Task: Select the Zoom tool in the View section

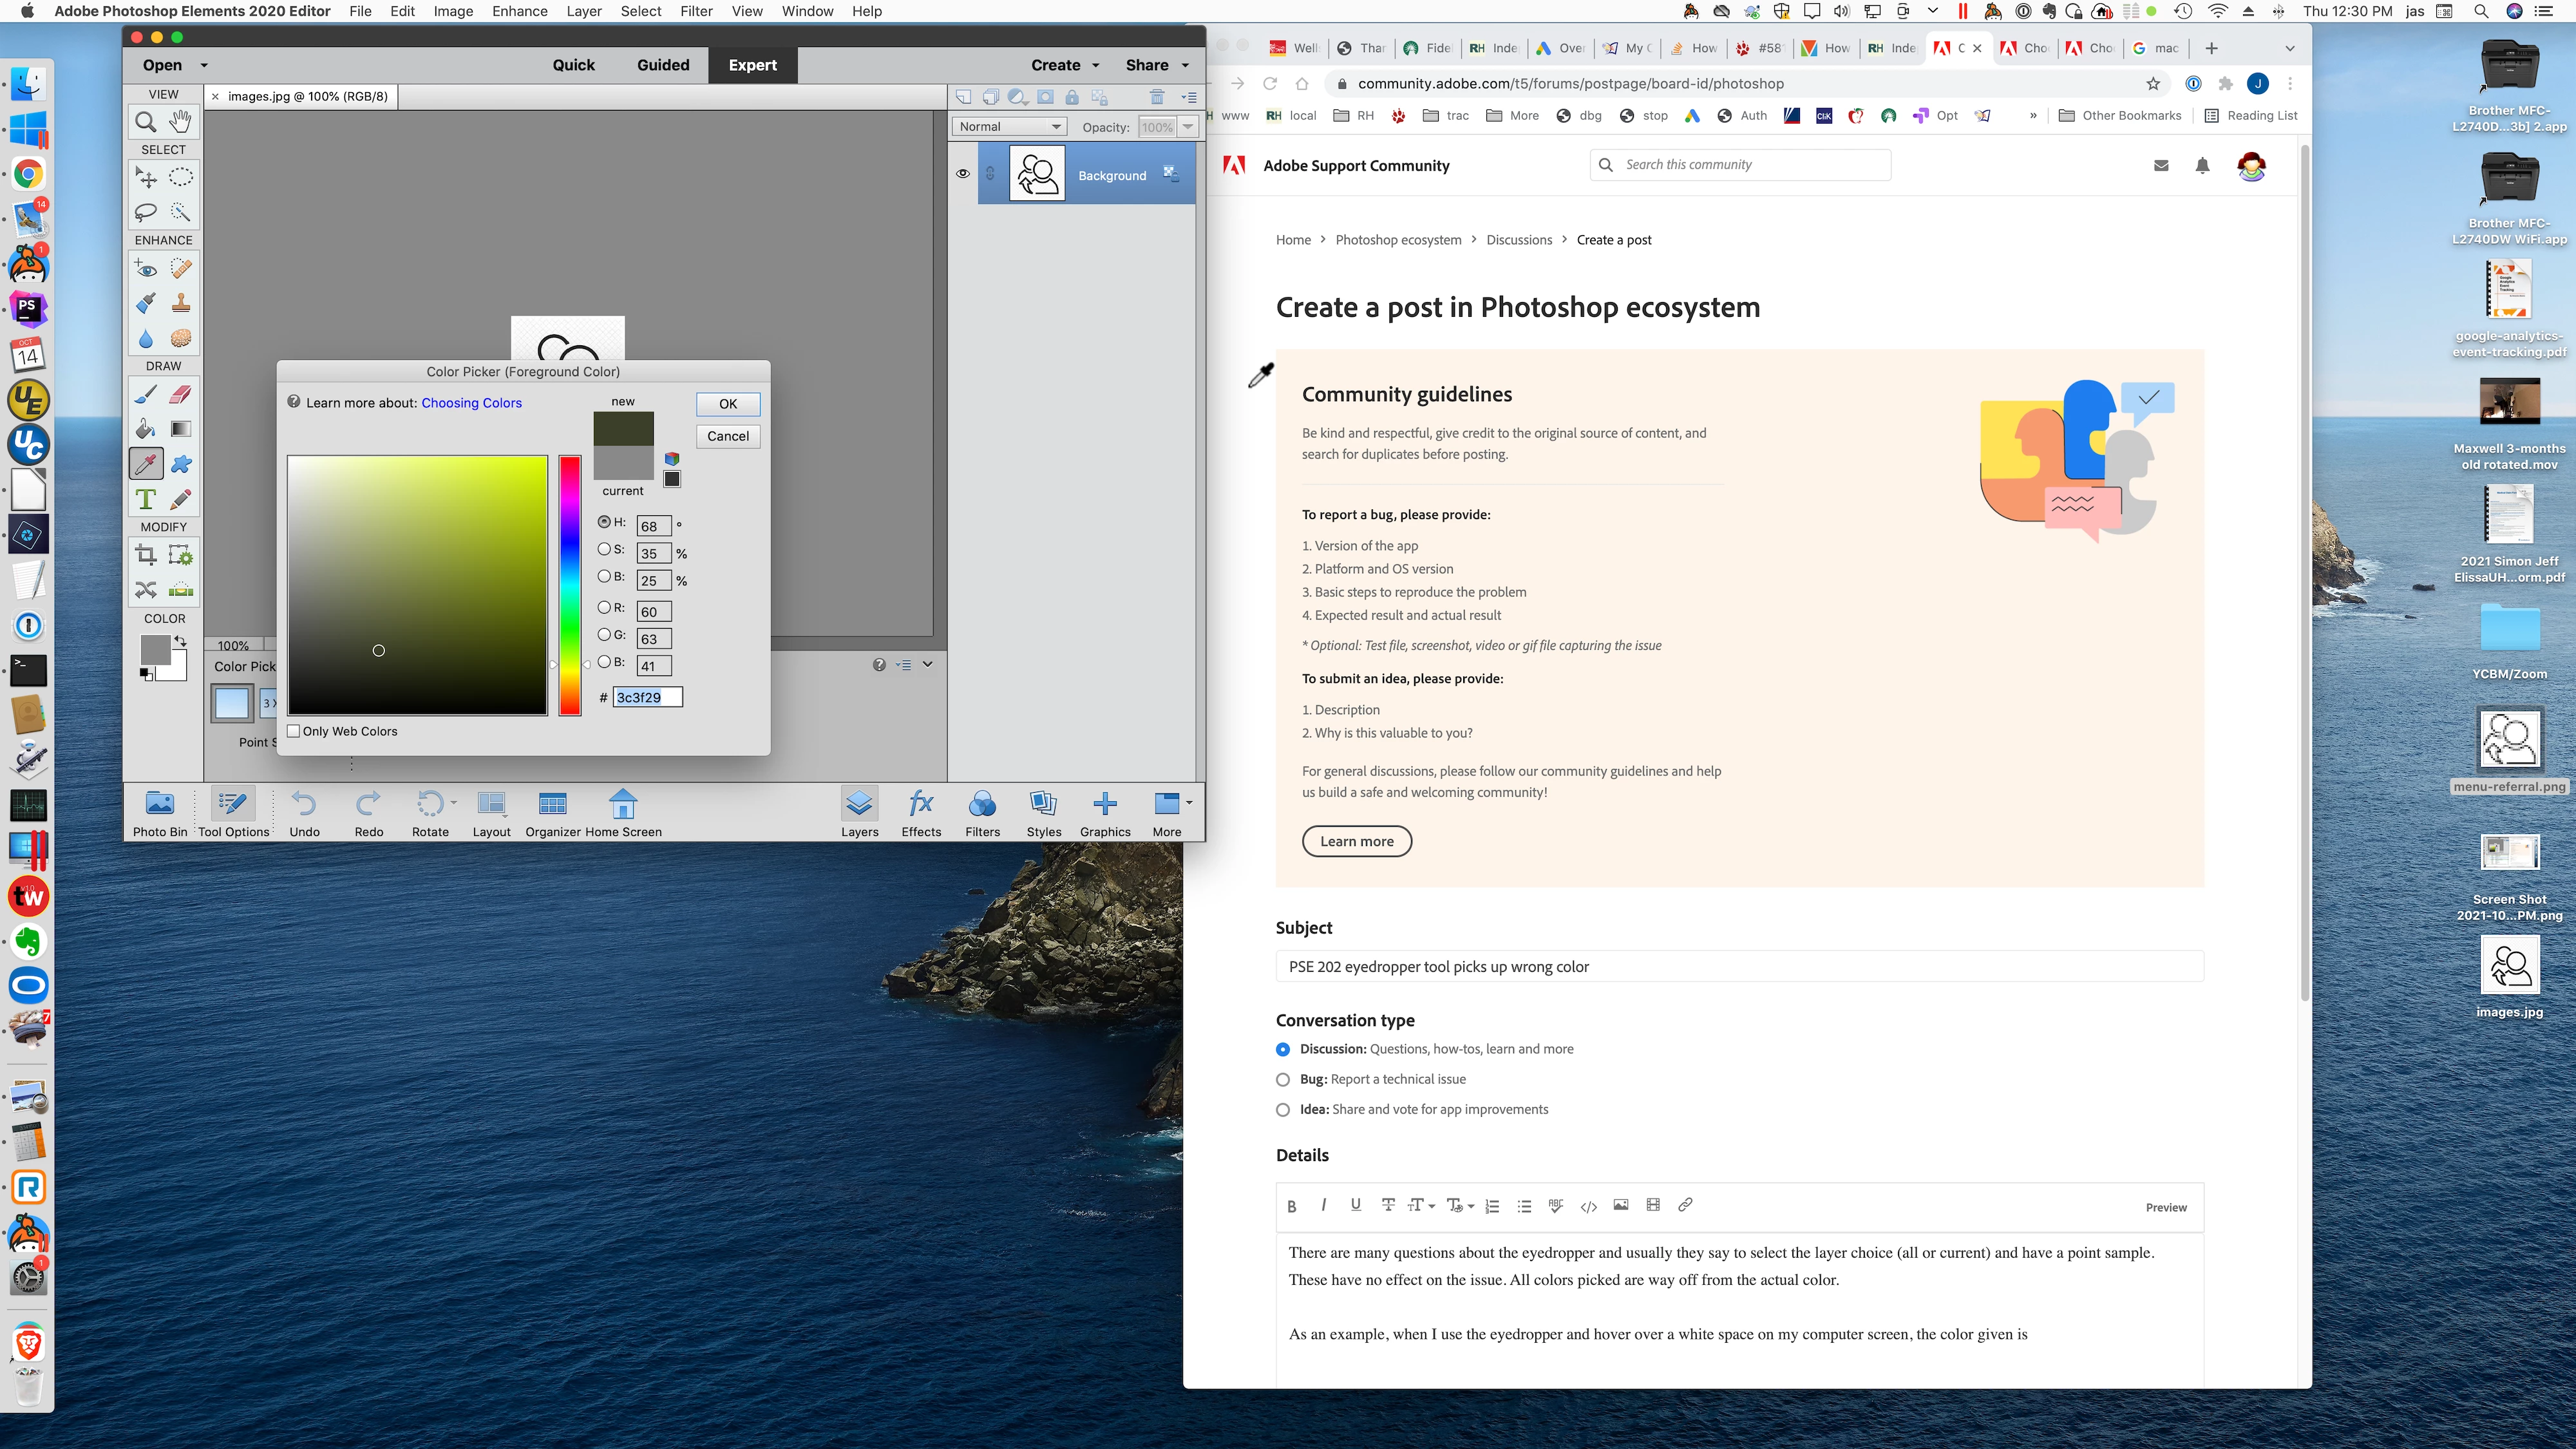Action: click(x=146, y=122)
